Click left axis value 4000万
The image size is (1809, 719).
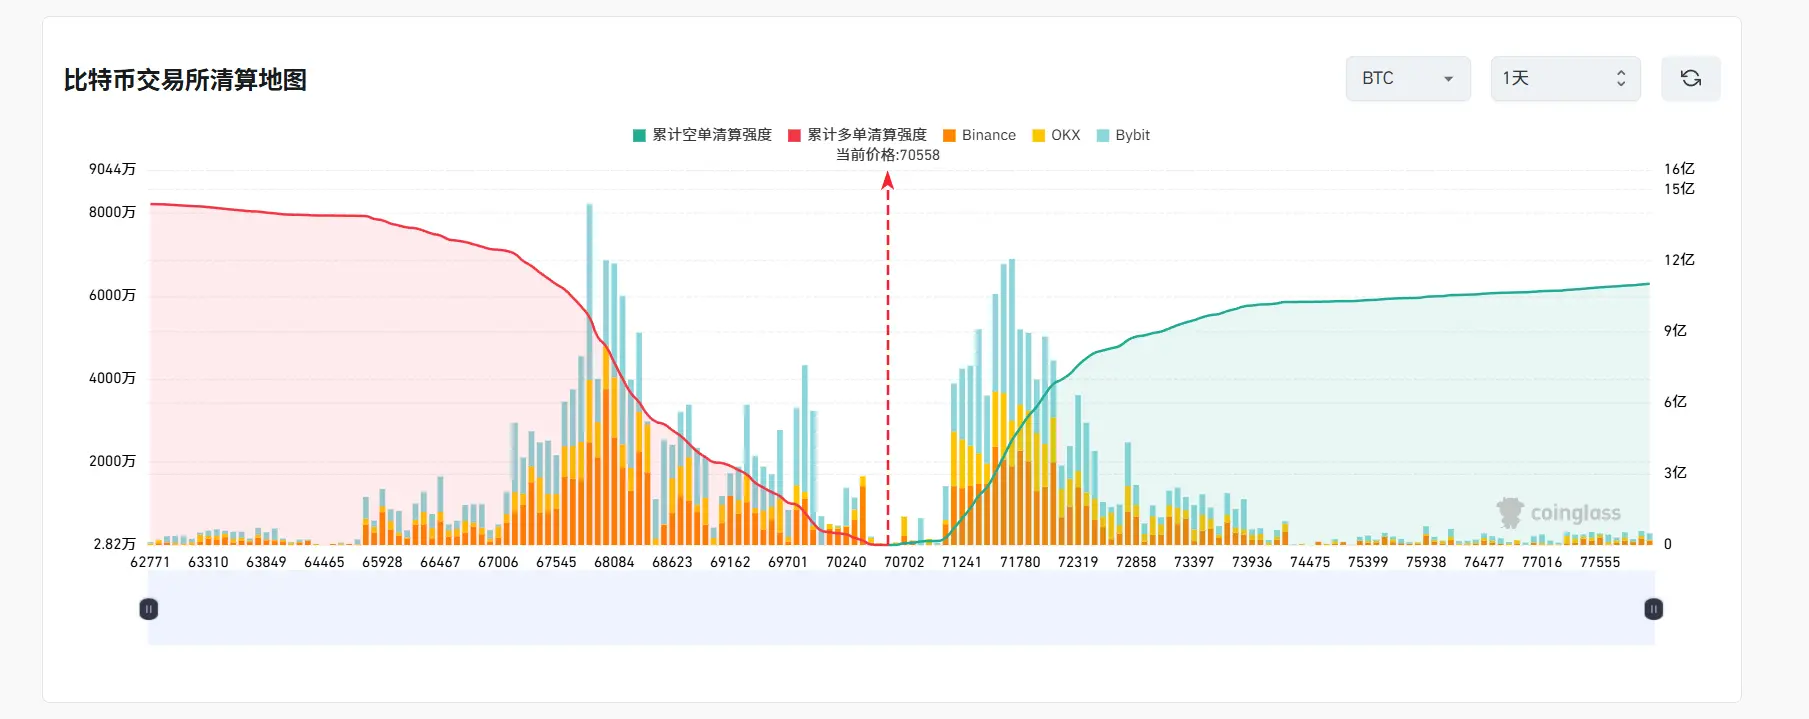(112, 378)
